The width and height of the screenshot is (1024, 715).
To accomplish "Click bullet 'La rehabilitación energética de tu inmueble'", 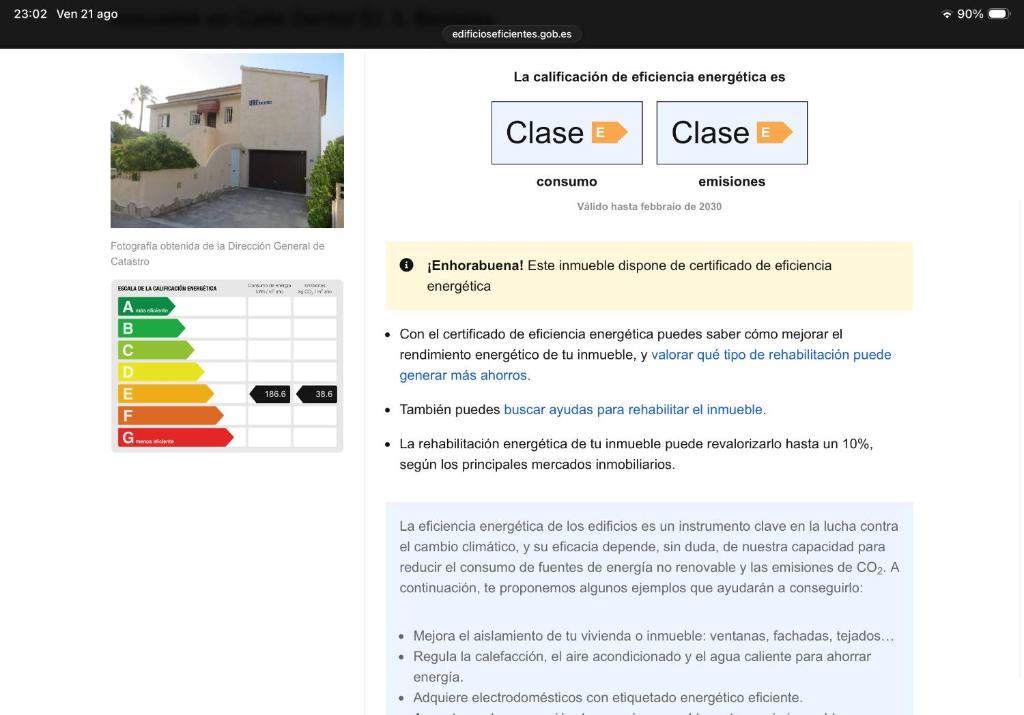I will [636, 454].
